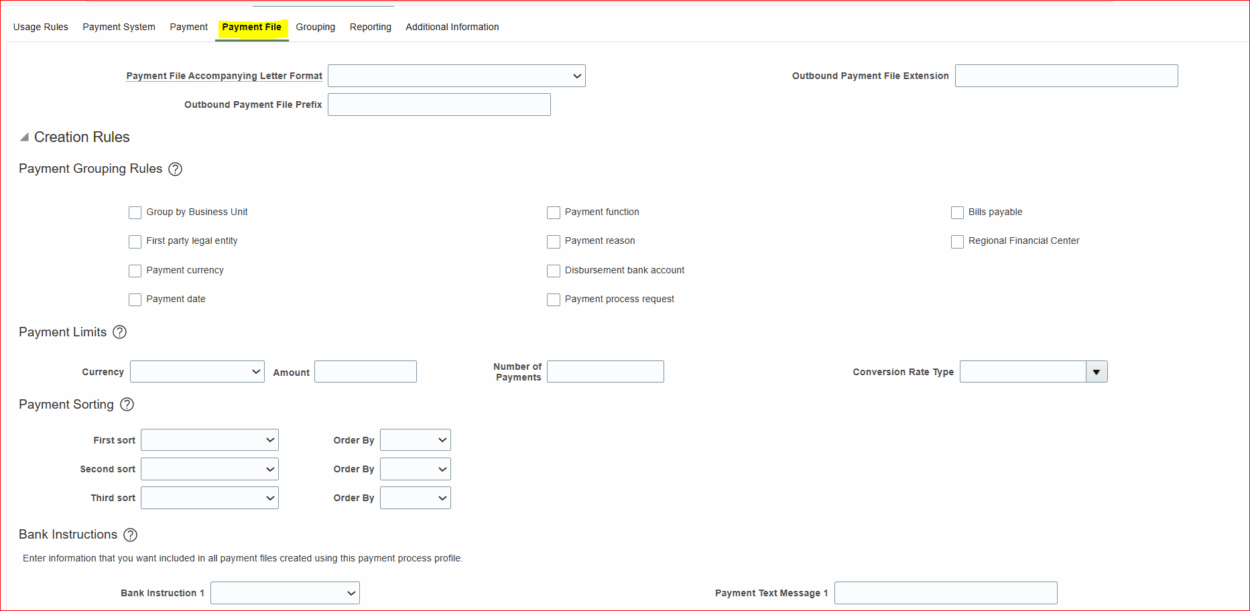The height and width of the screenshot is (611, 1250).
Task: Enable Bills payable grouping
Action: [957, 212]
